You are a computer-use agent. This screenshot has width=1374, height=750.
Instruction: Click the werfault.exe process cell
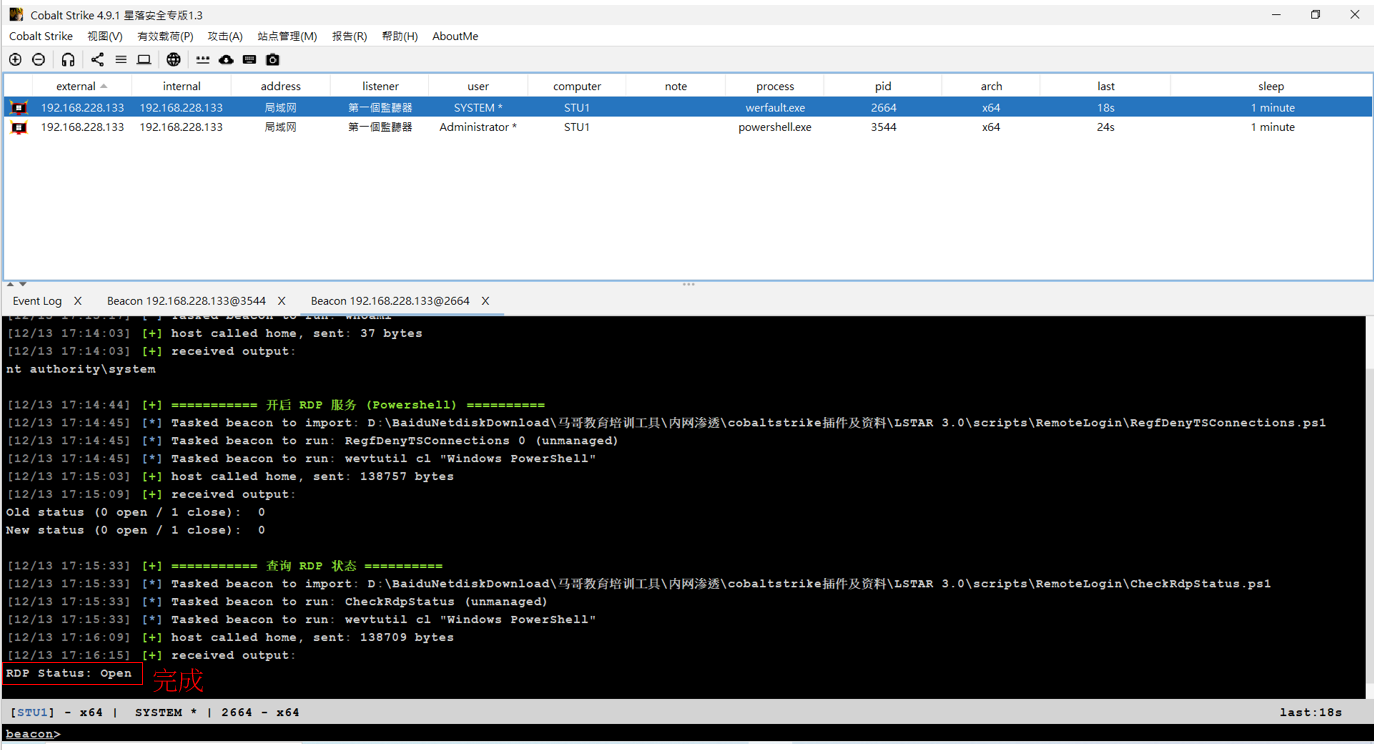(775, 107)
